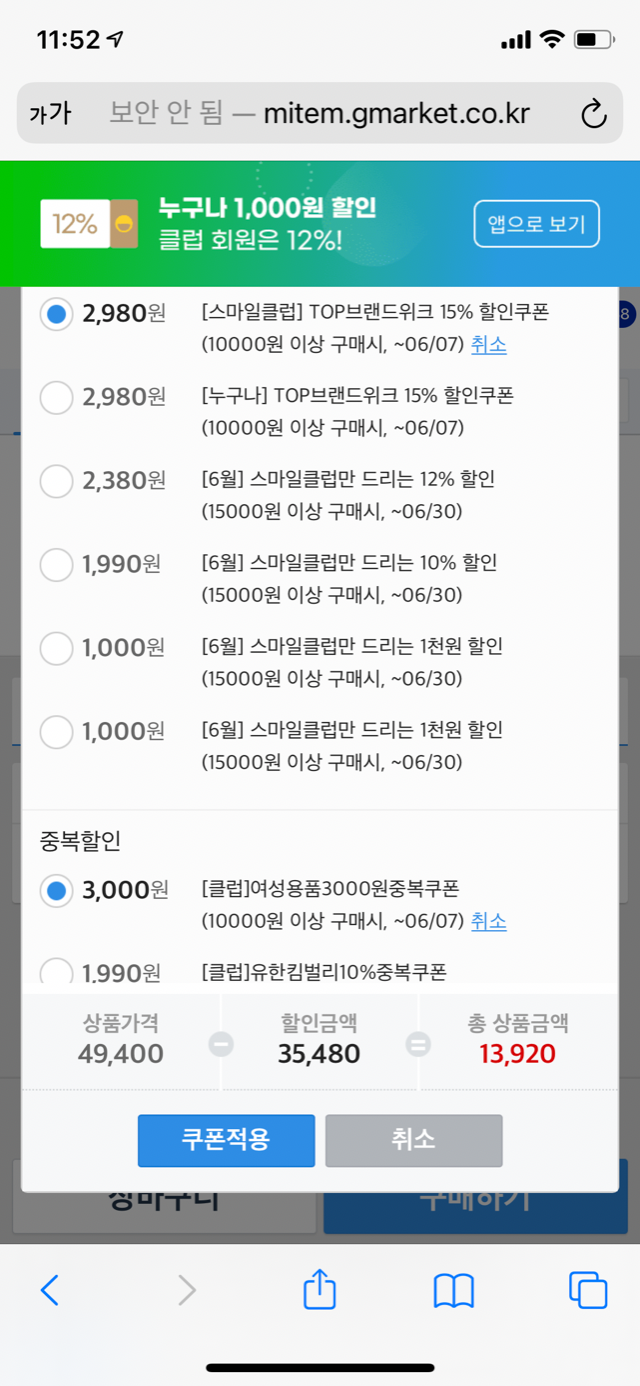Select the 2,380원 12% 스마일클럽 coupon radio
640x1386 pixels.
point(56,481)
